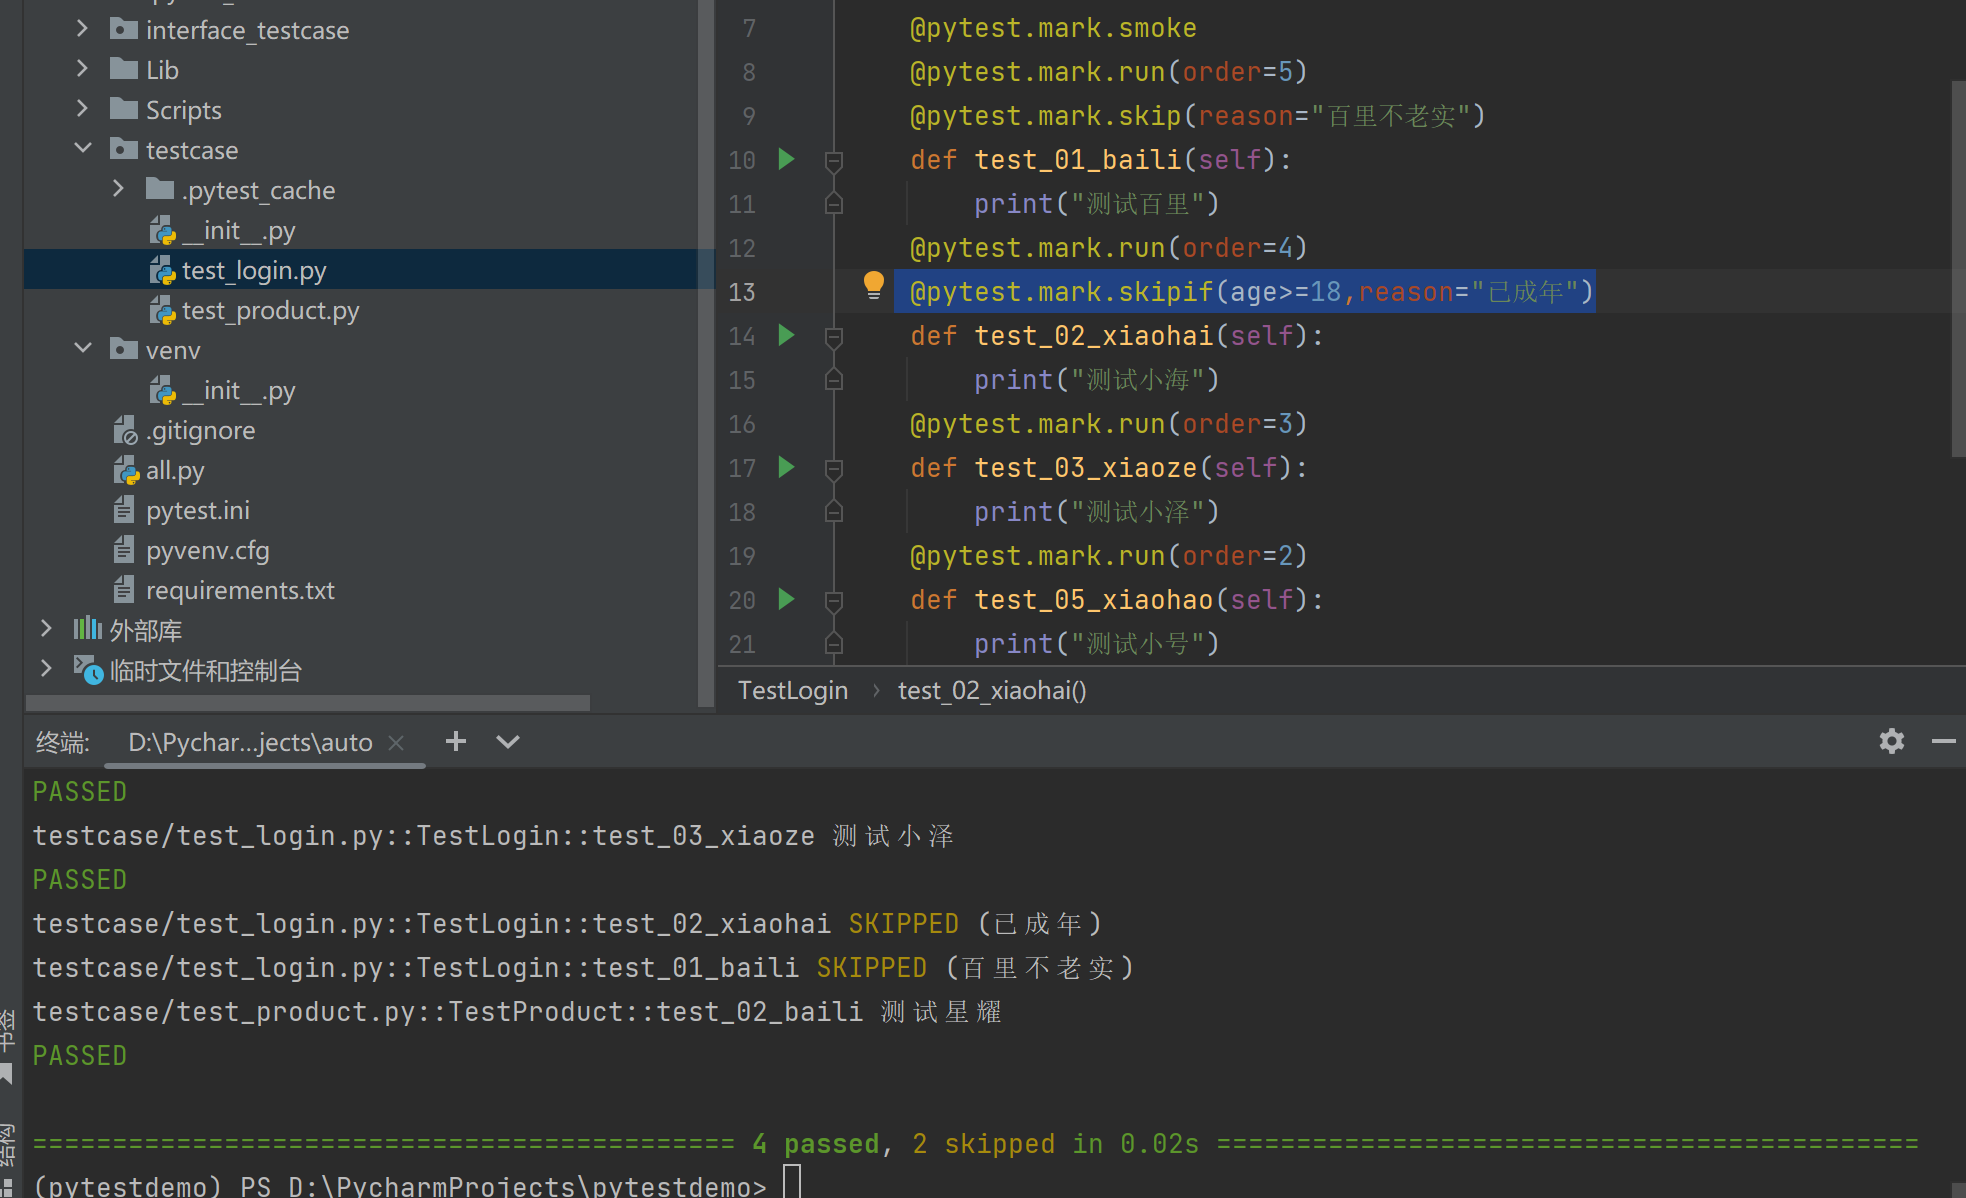Hide the terminal tool window
The image size is (1966, 1198).
1943,741
